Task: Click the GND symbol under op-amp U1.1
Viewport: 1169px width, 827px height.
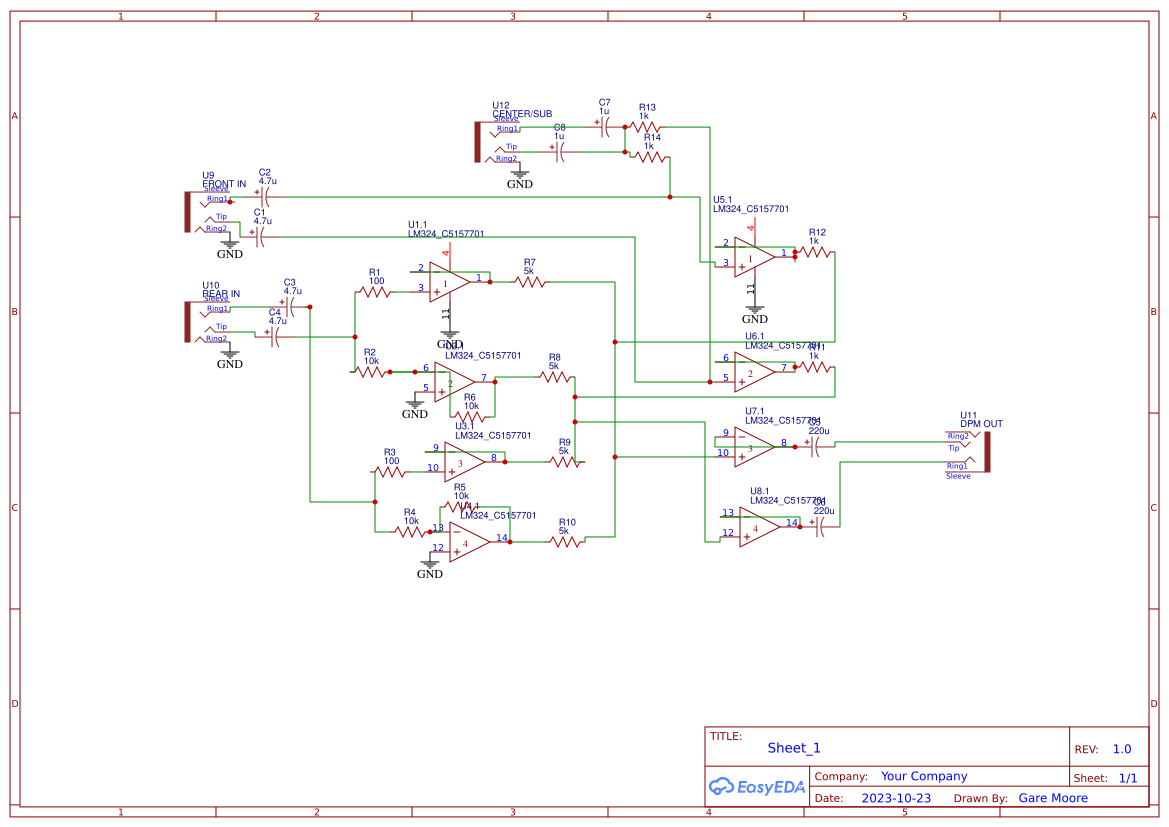Action: pos(449,334)
